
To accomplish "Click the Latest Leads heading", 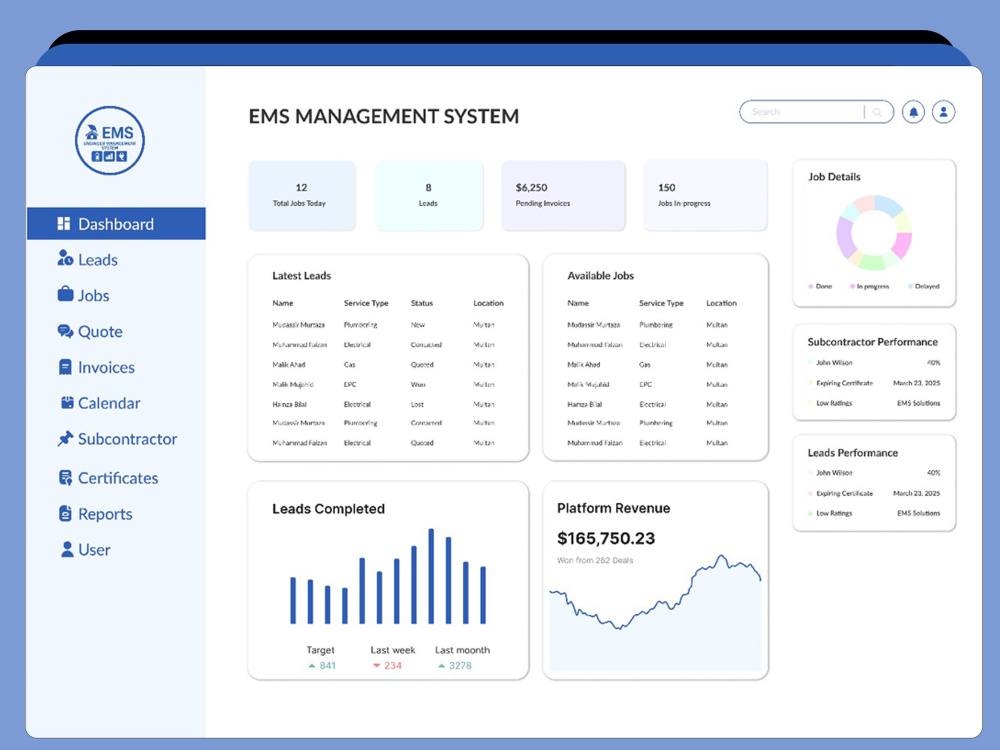I will click(x=302, y=276).
